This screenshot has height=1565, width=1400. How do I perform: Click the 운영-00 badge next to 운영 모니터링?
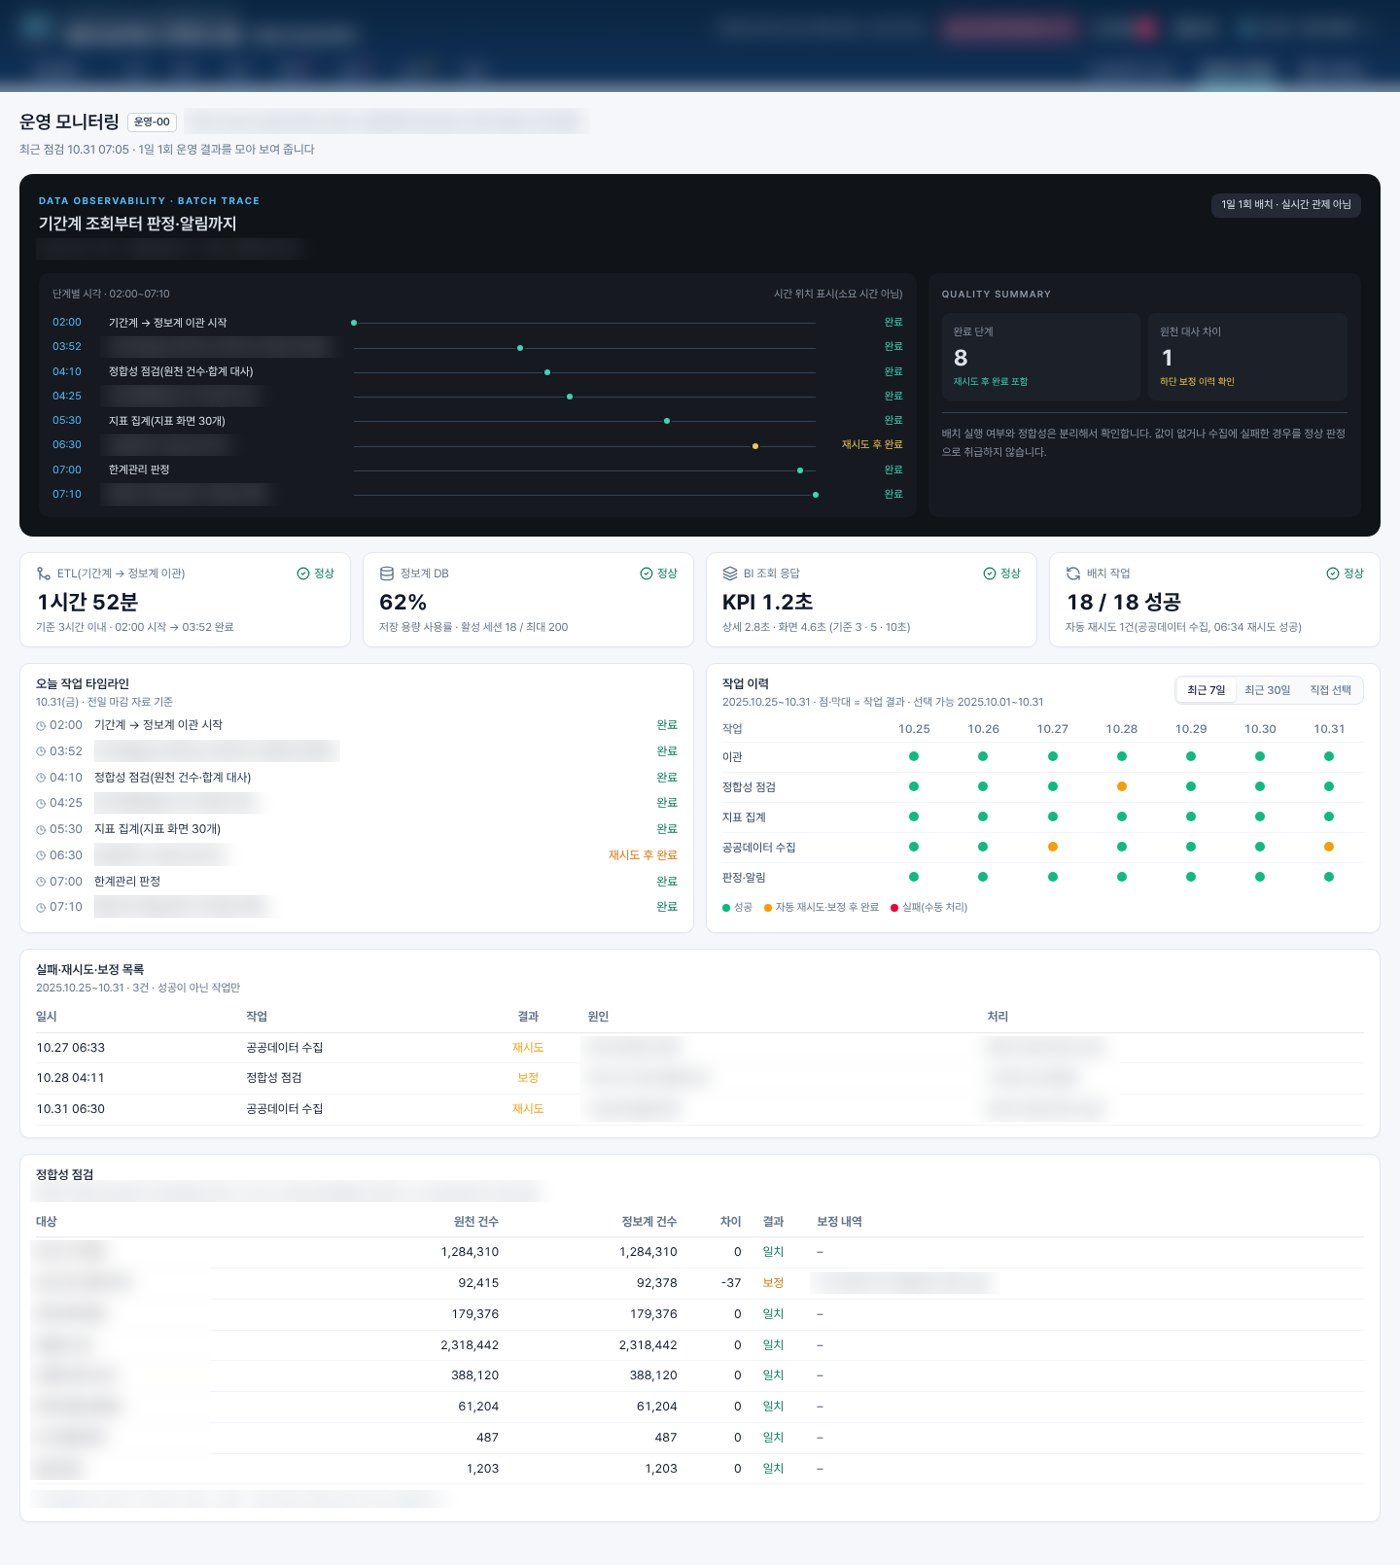[x=152, y=122]
